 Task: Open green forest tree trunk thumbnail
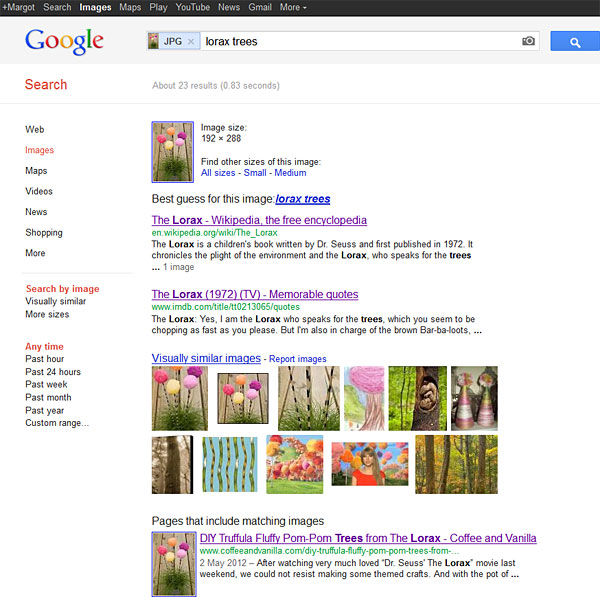point(417,398)
